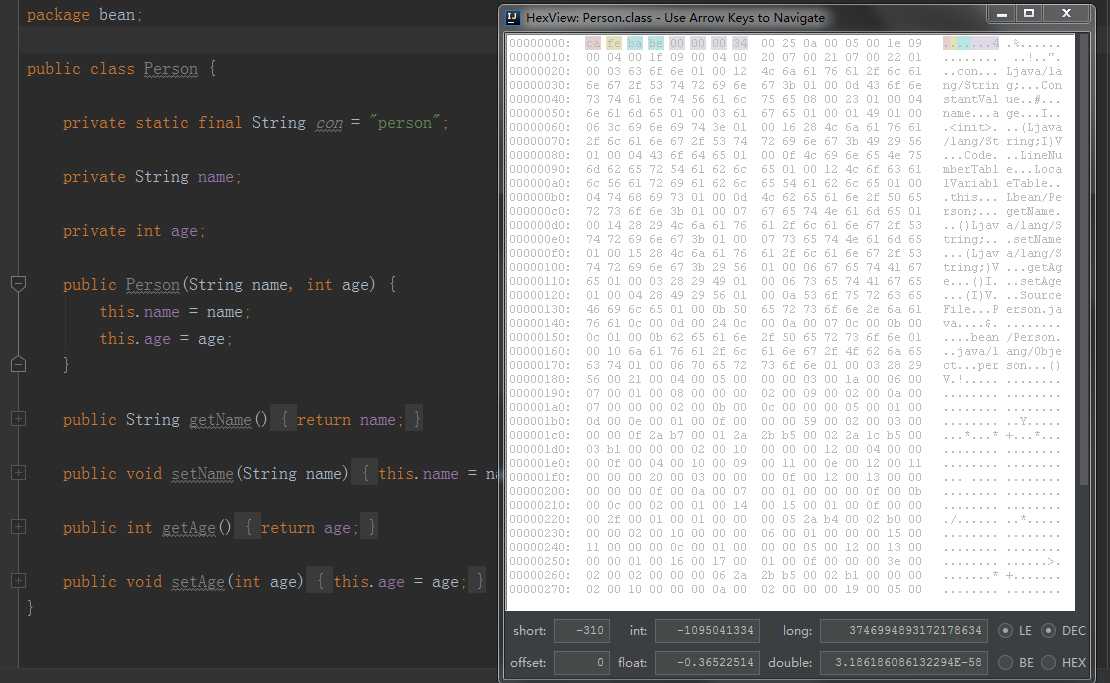1110x683 pixels.
Task: Click 'package bean;' line in editor
Action: pyautogui.click(x=84, y=15)
